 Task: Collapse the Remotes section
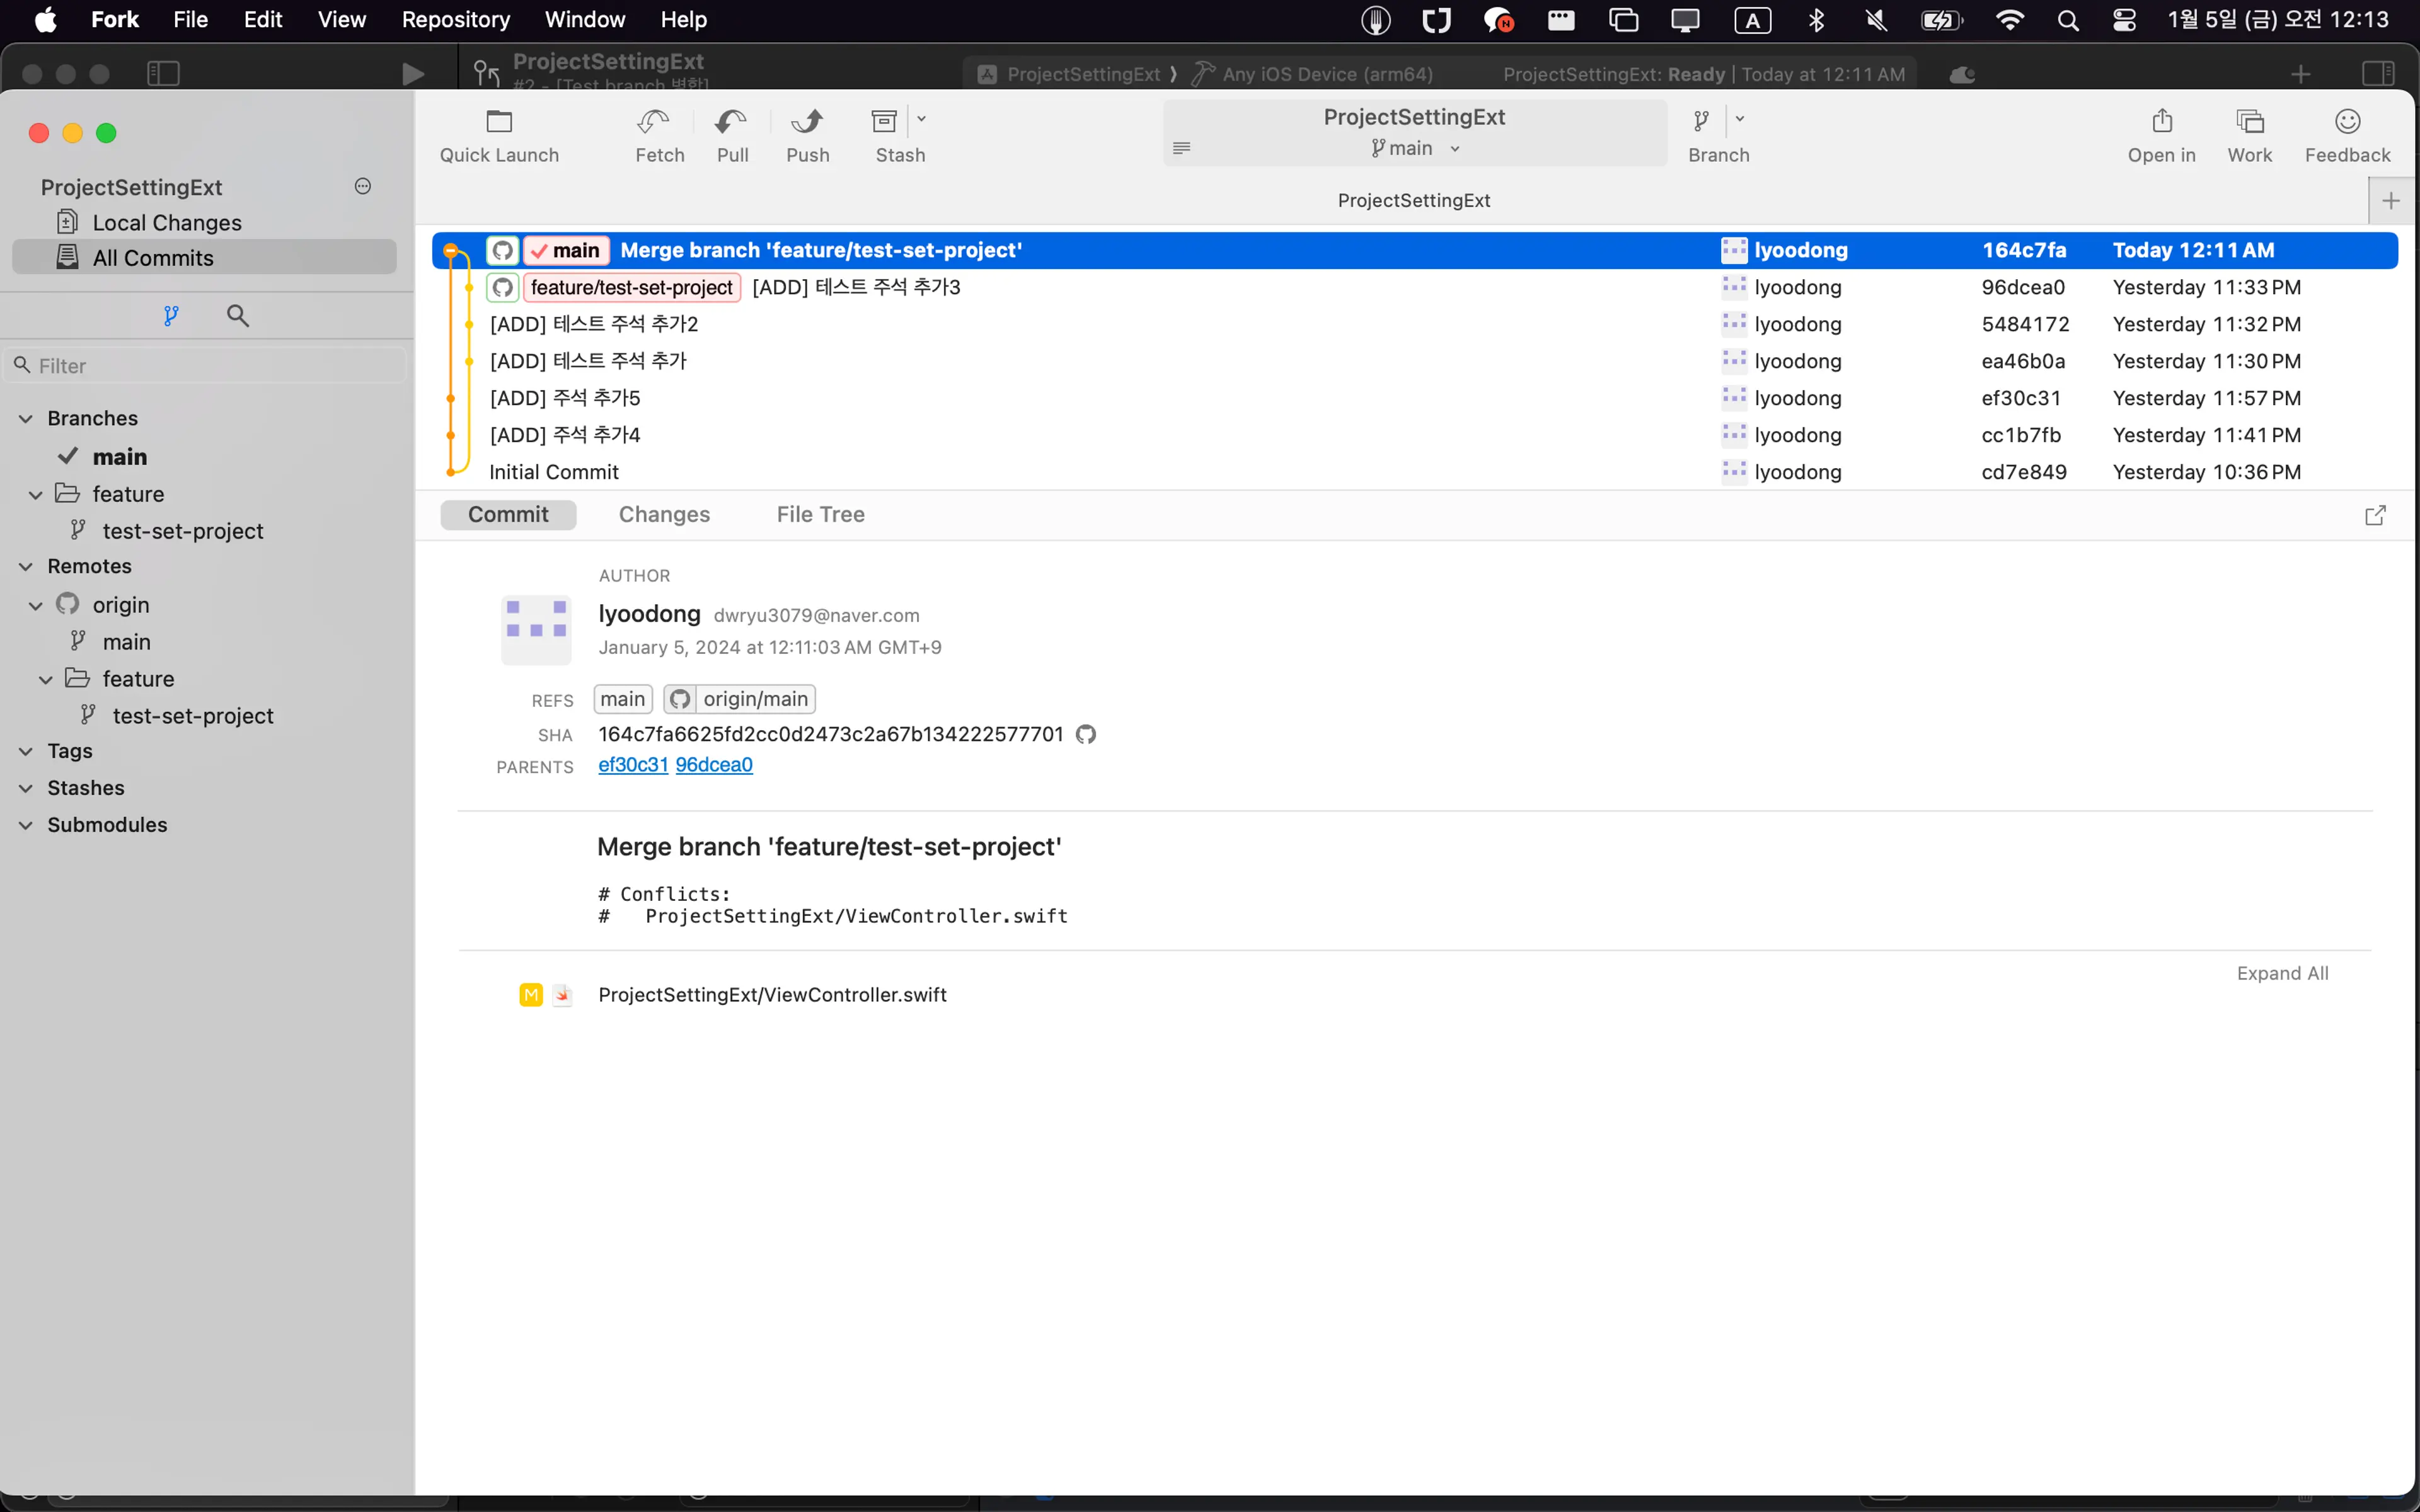(26, 566)
